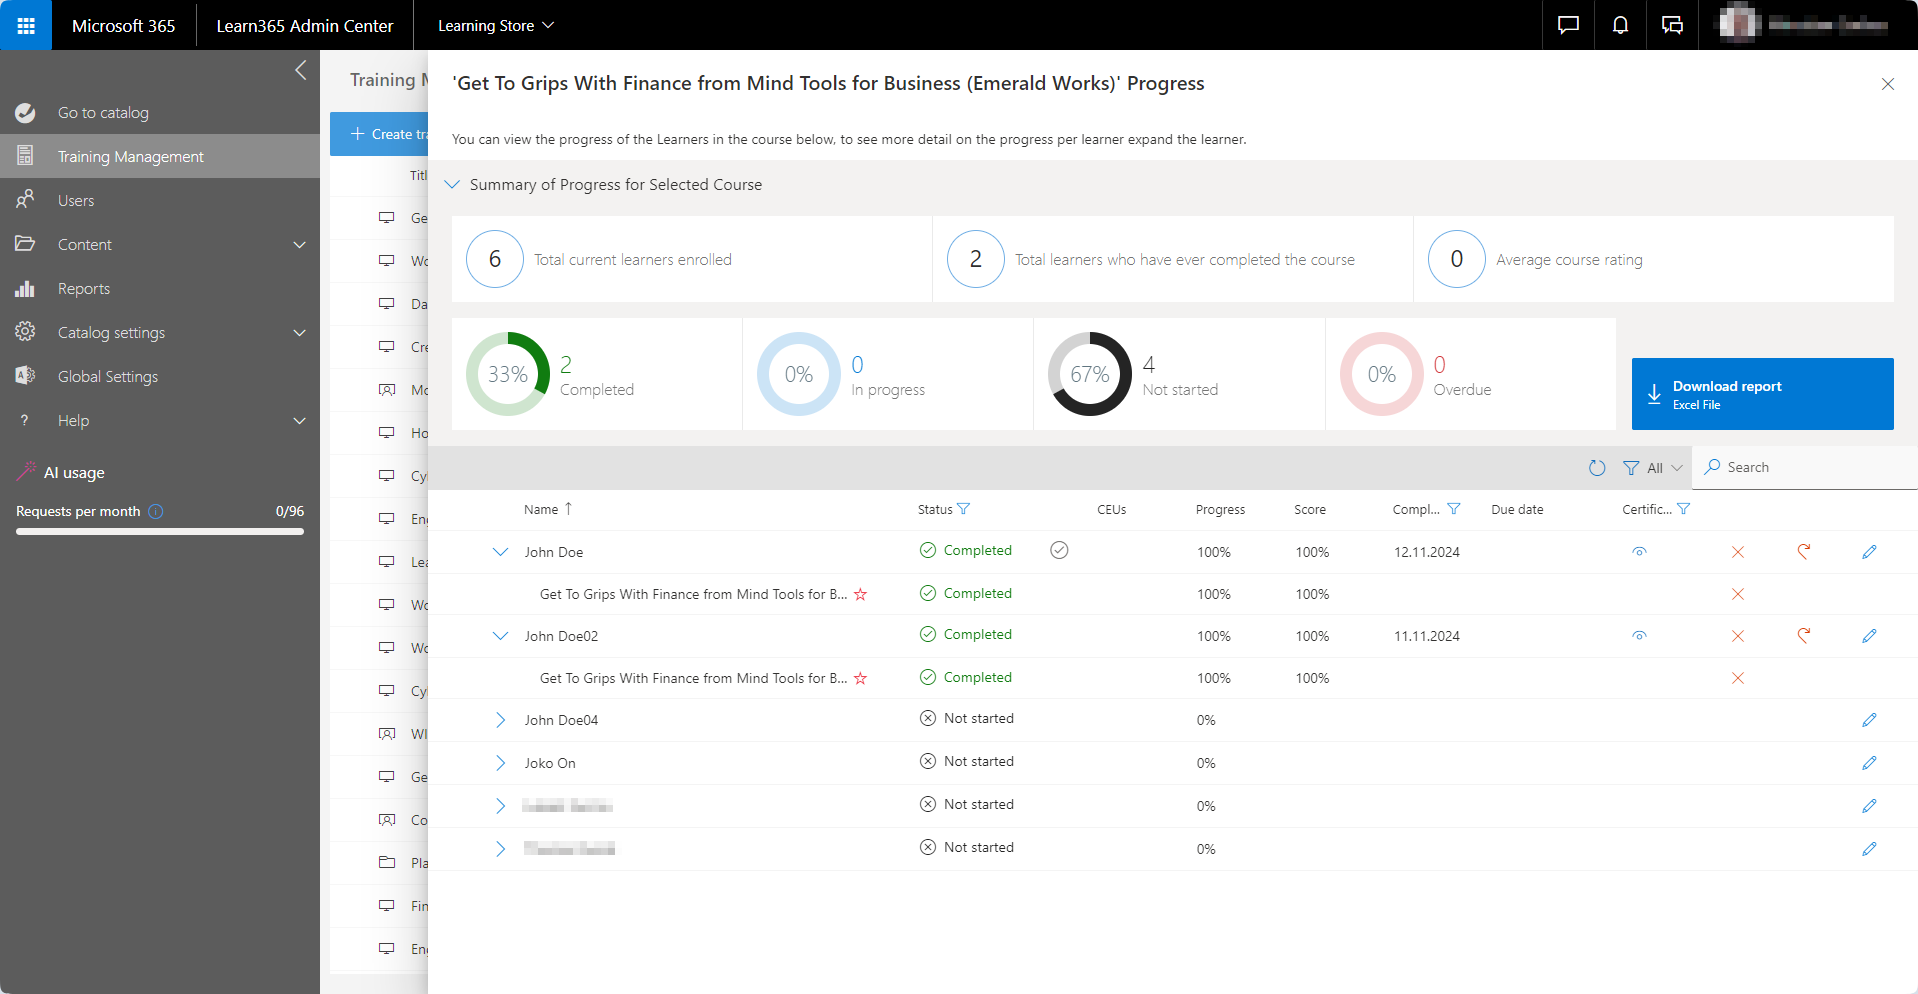Reset John Doe02's progress
The width and height of the screenshot is (1918, 994).
tap(1804, 635)
